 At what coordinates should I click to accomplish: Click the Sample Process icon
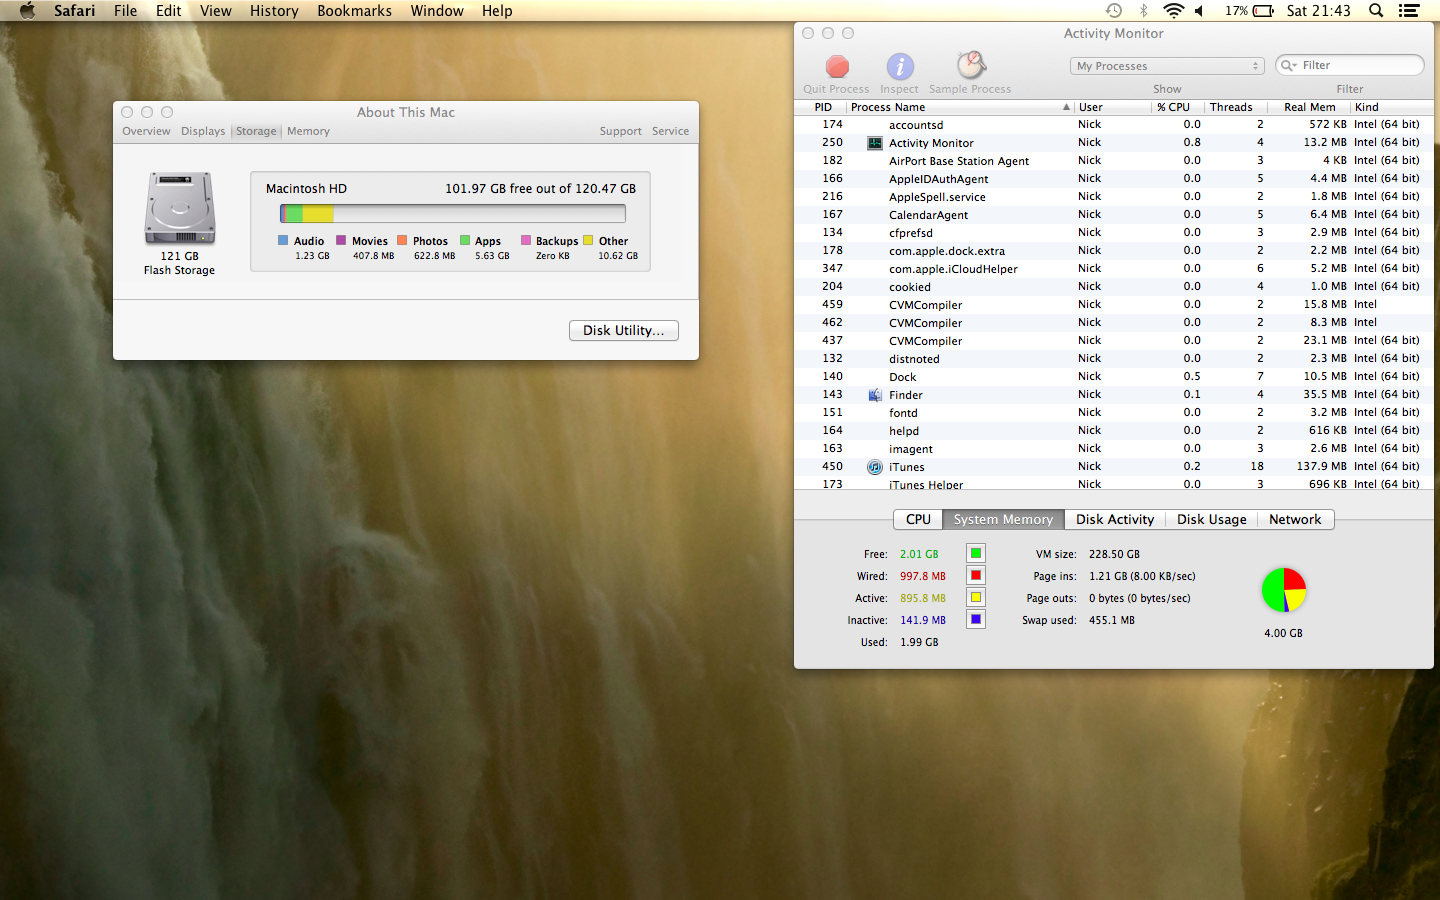971,66
